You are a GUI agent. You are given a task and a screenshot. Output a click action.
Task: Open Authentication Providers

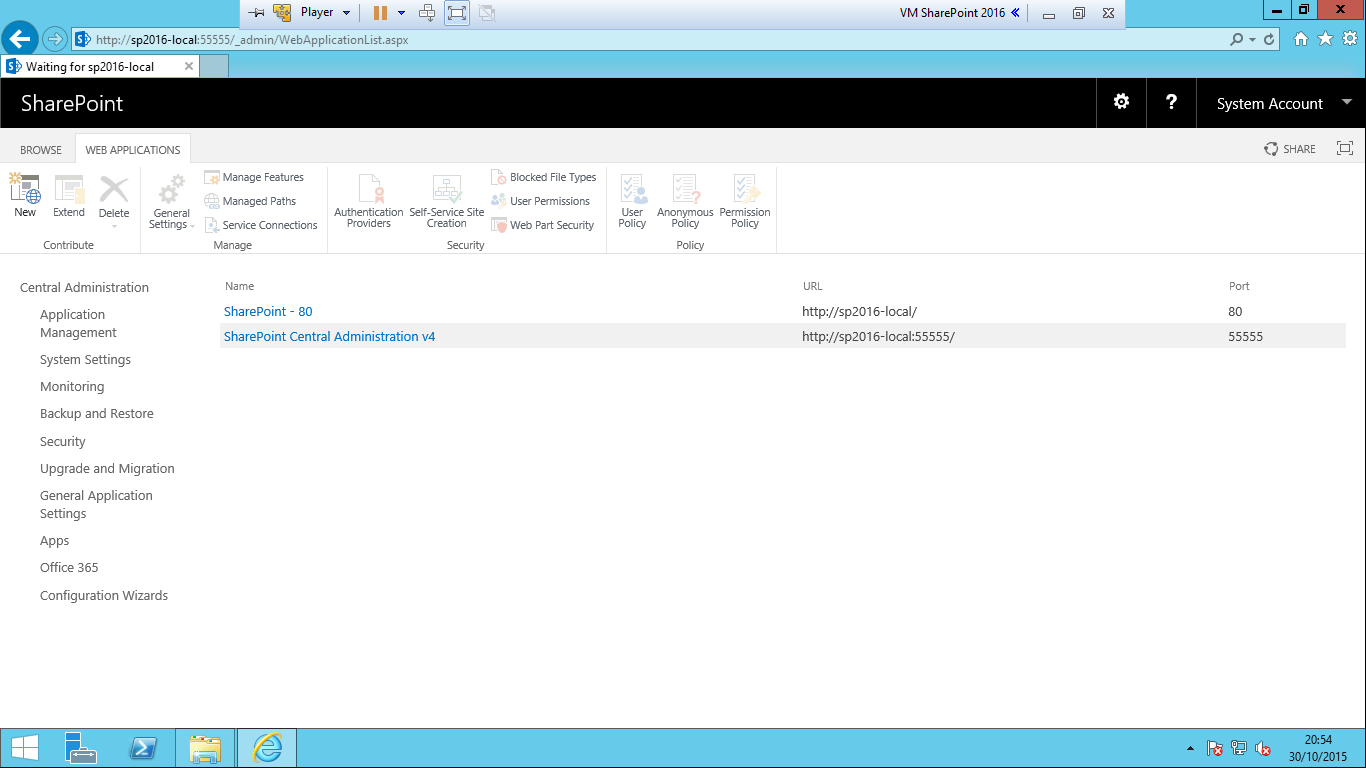(x=369, y=202)
